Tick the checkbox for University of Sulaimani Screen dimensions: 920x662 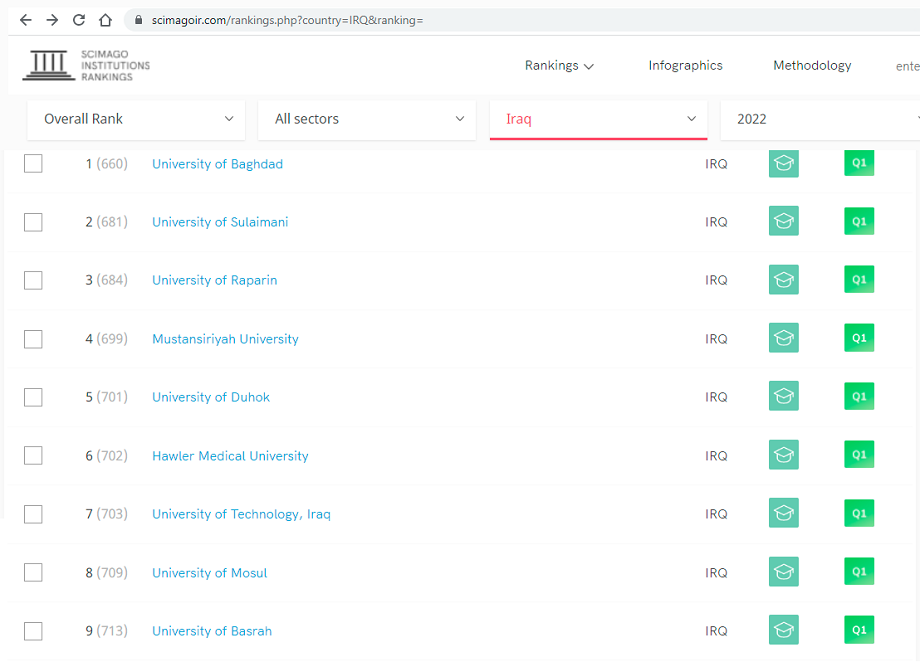(33, 222)
